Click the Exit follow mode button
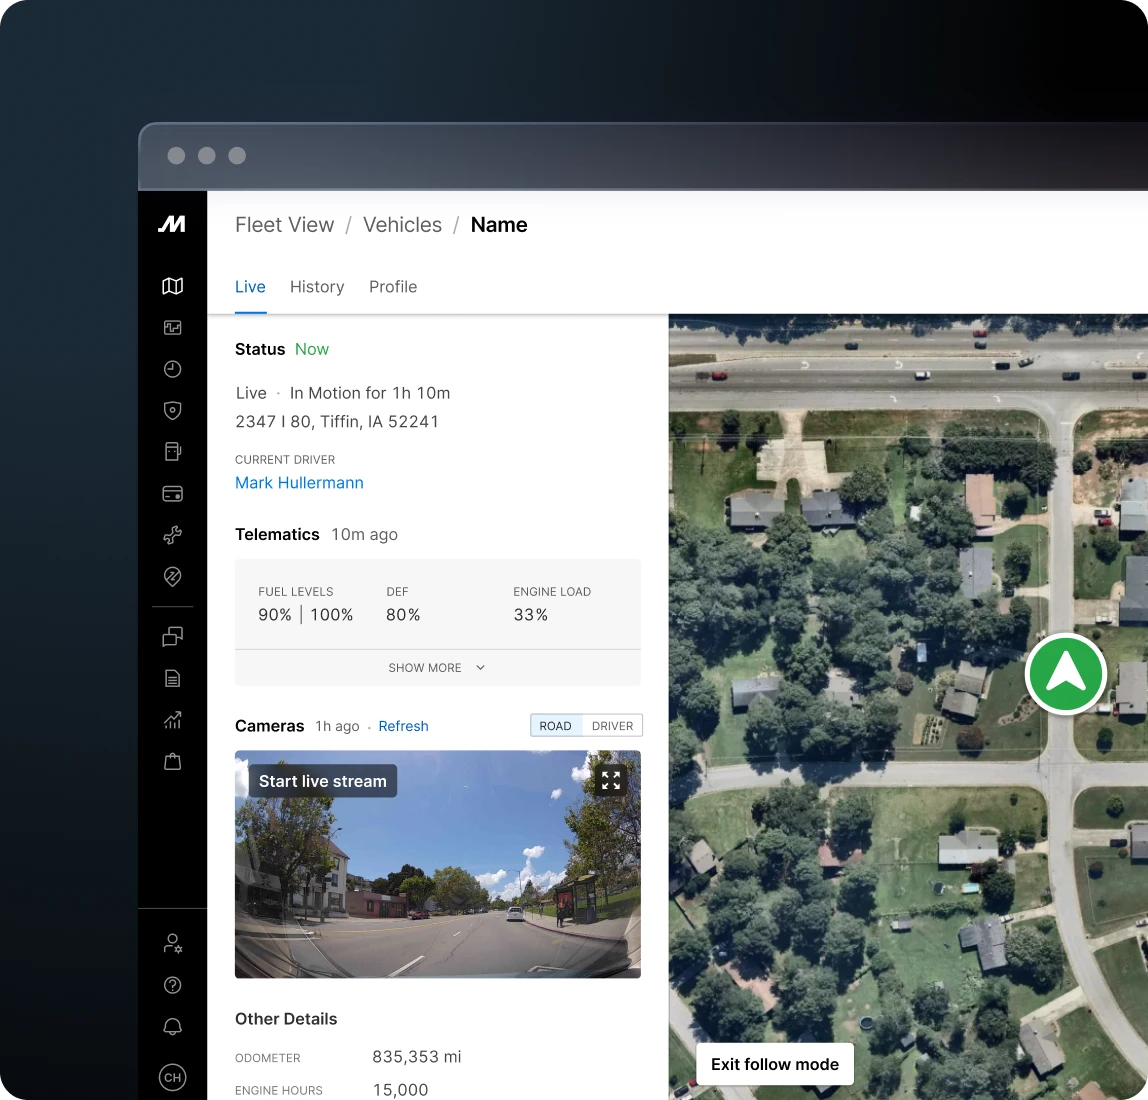 point(775,1064)
